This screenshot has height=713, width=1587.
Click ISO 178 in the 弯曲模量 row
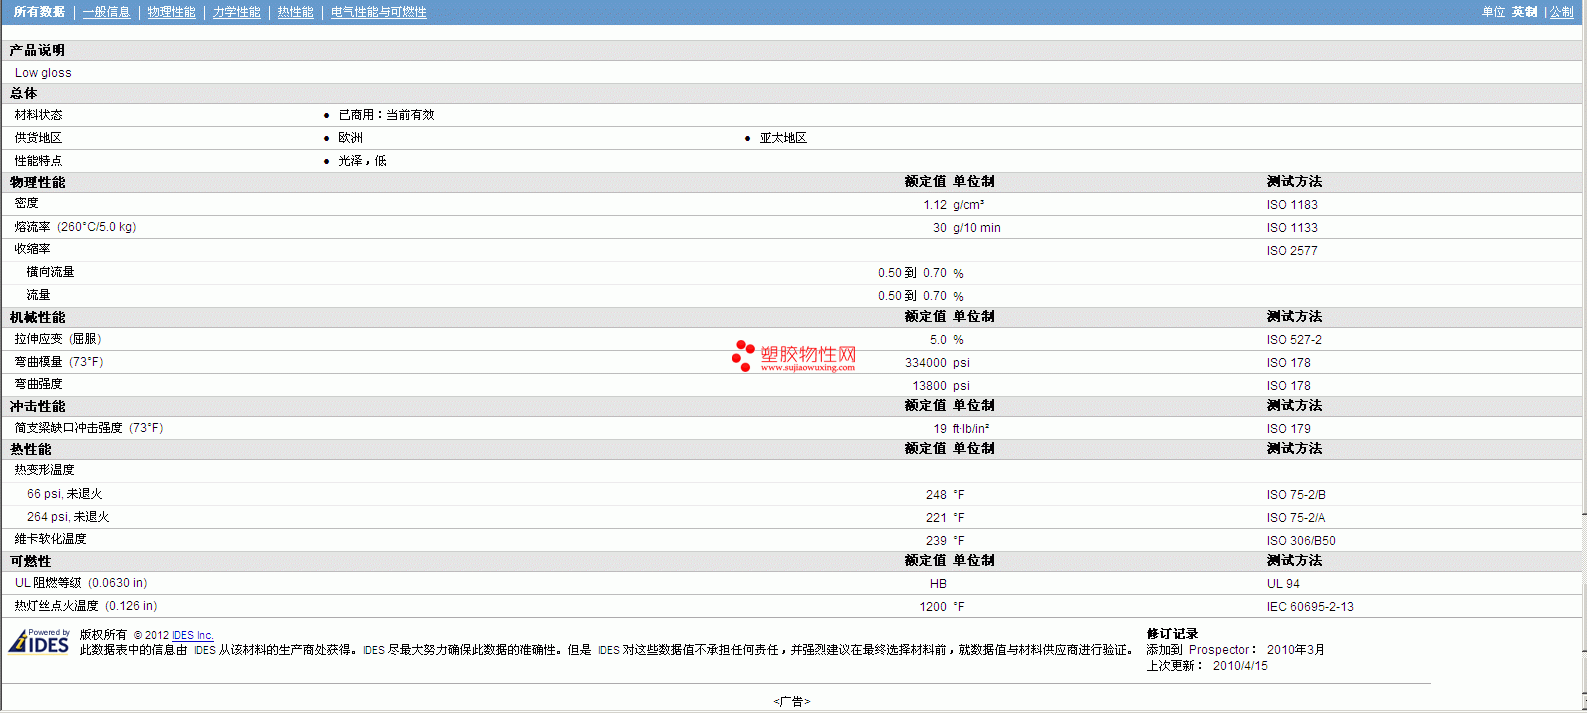1289,363
